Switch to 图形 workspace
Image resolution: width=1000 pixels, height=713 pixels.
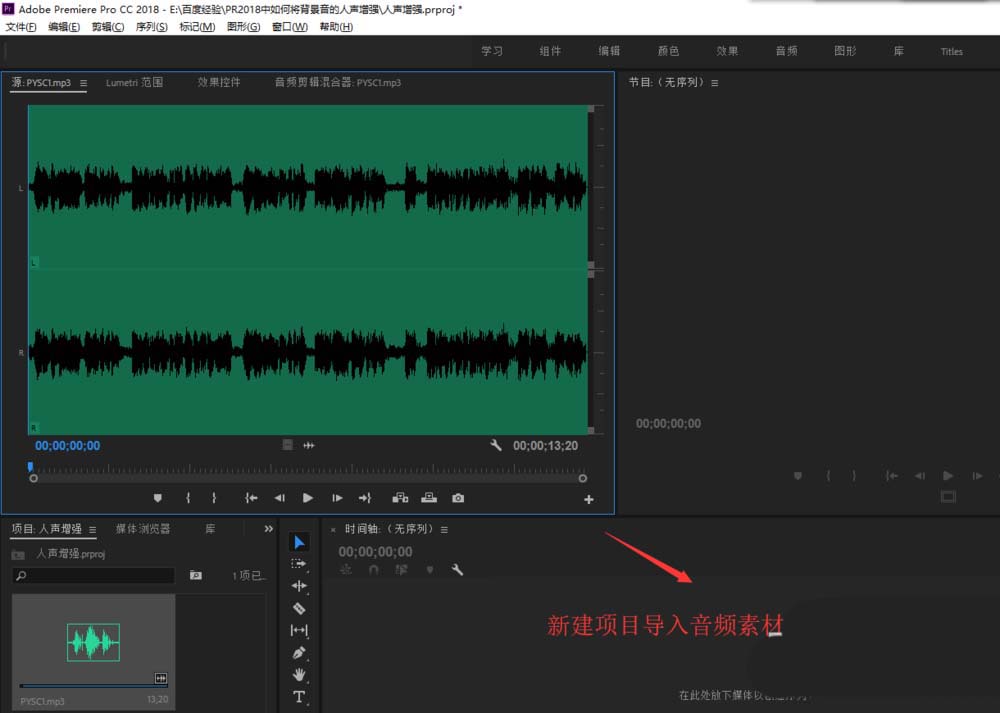click(845, 51)
